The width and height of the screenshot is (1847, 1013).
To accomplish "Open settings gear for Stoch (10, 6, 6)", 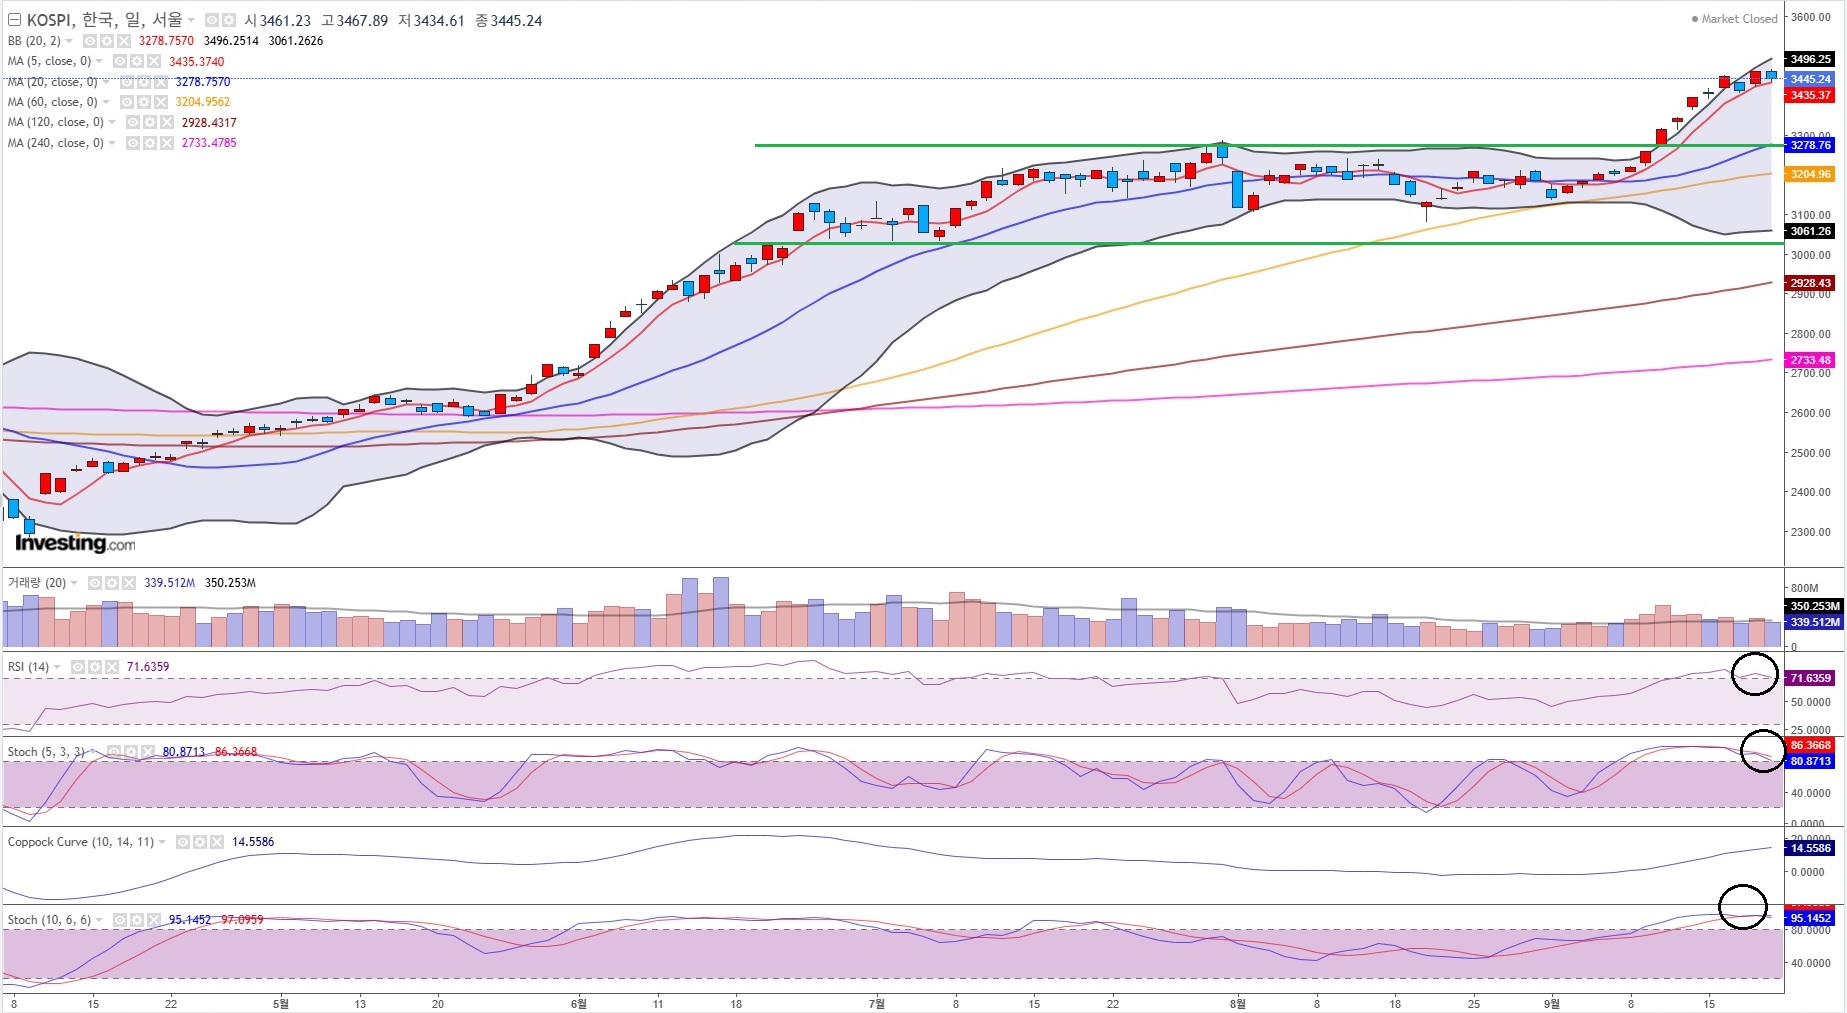I will click(x=137, y=920).
